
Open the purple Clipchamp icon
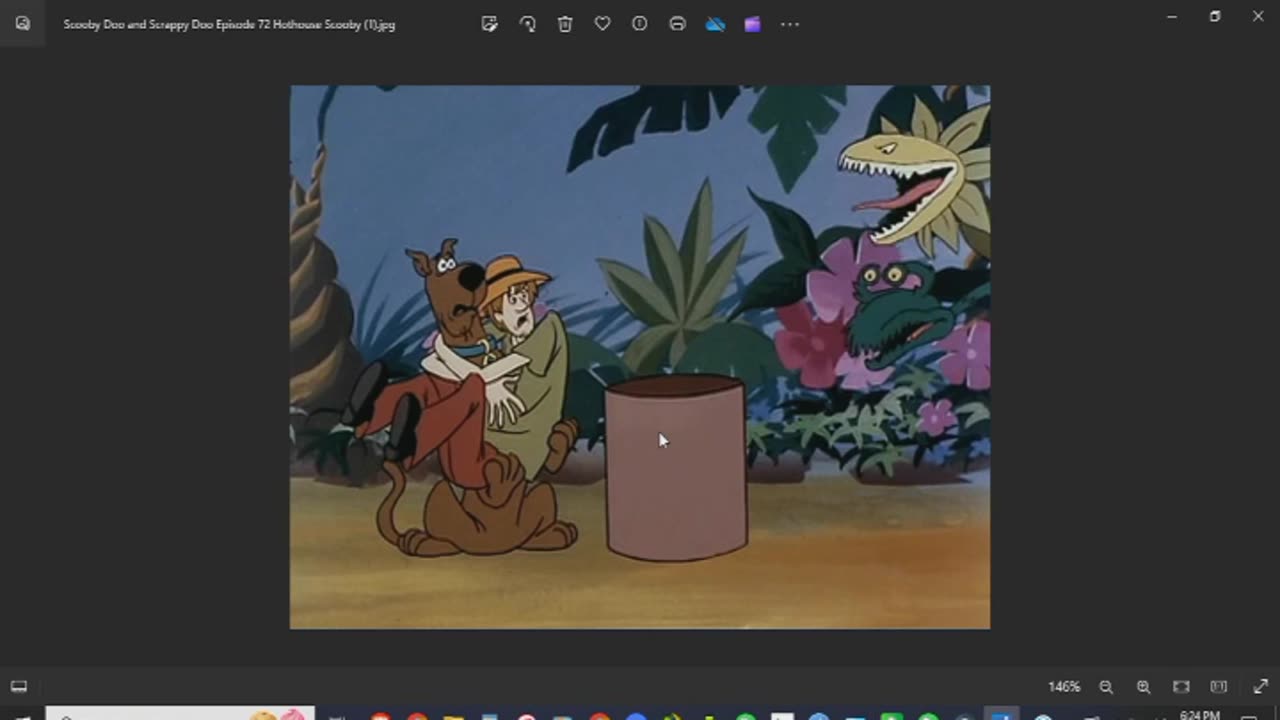(x=752, y=24)
